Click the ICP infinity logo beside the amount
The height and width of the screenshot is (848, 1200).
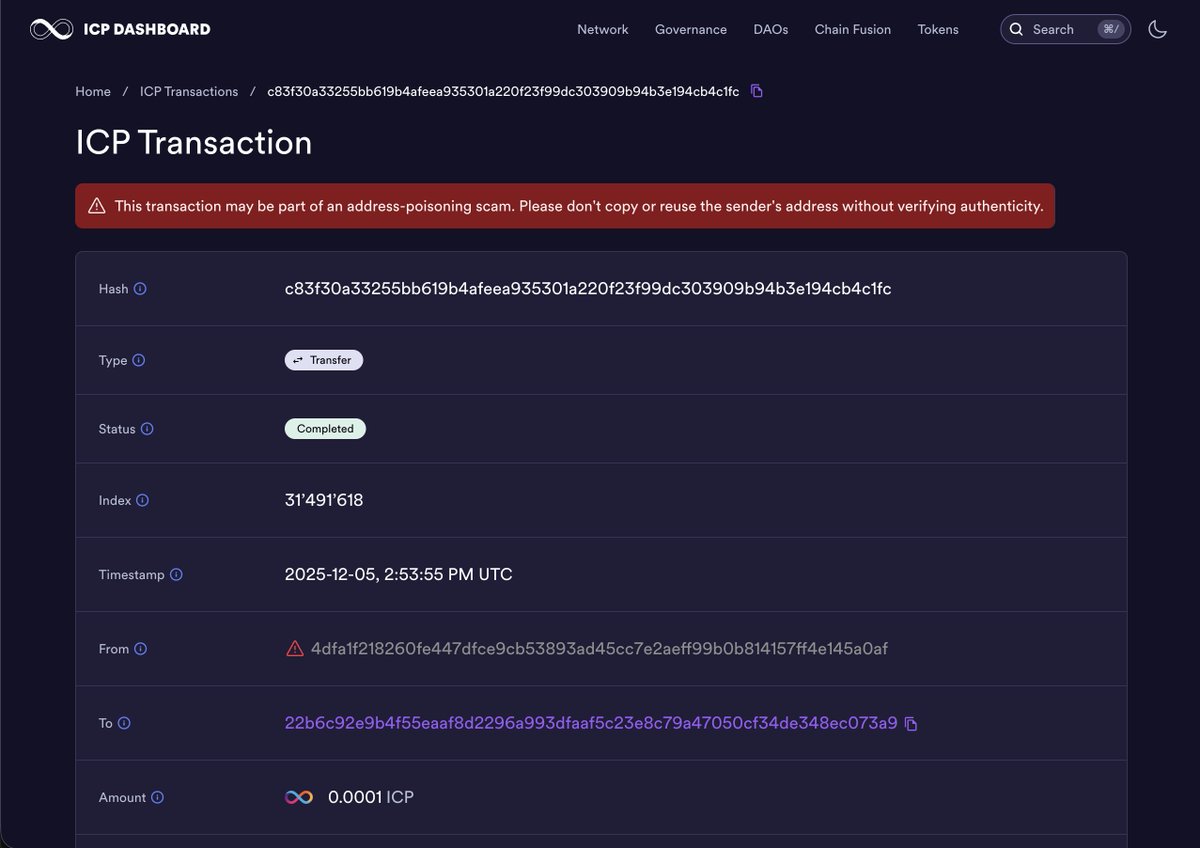(x=298, y=797)
